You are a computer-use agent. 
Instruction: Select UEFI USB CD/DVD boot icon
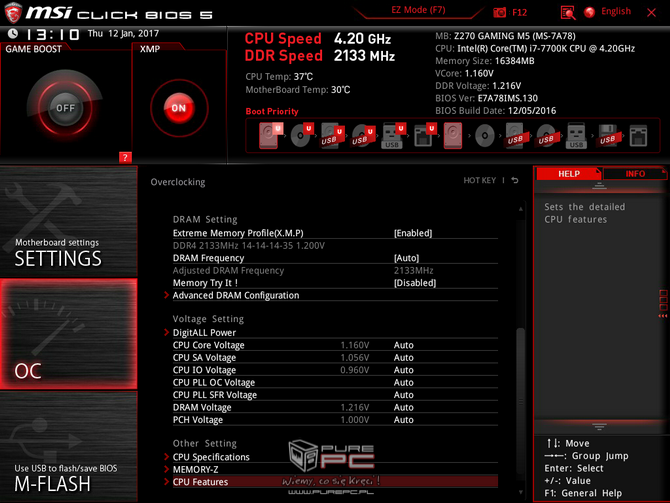pyautogui.click(x=363, y=135)
